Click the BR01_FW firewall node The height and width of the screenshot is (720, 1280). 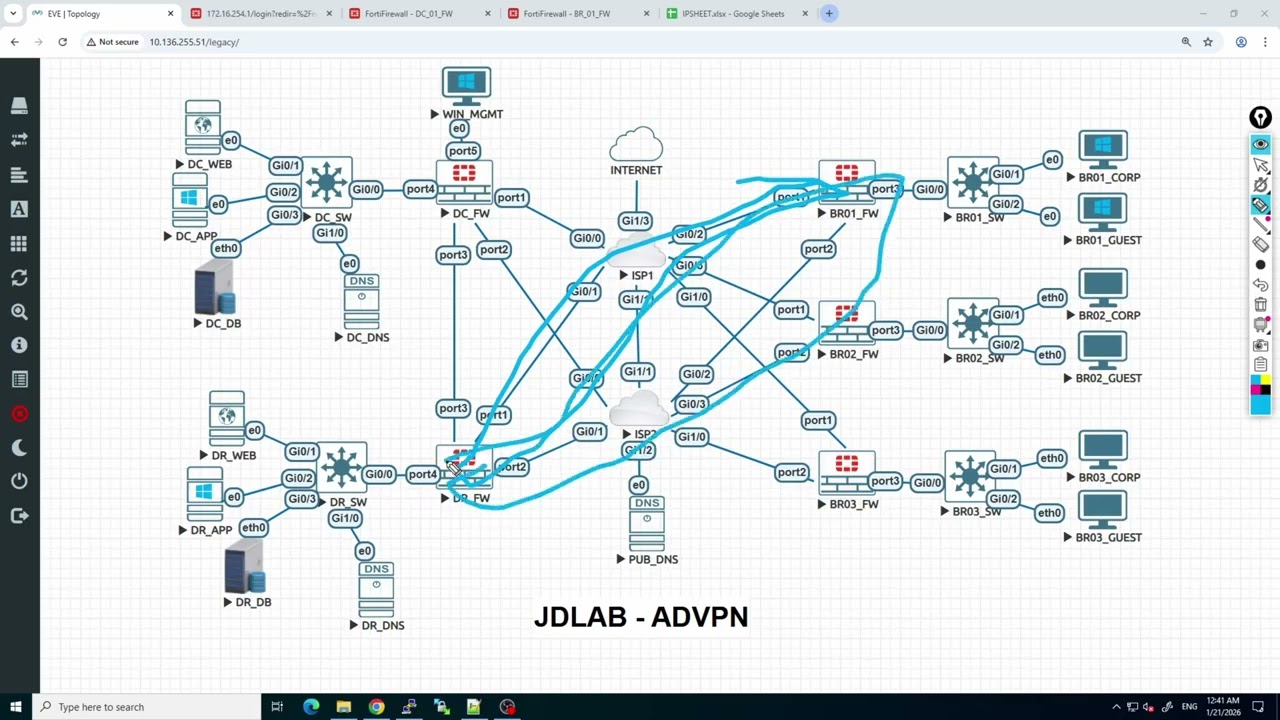pyautogui.click(x=846, y=183)
